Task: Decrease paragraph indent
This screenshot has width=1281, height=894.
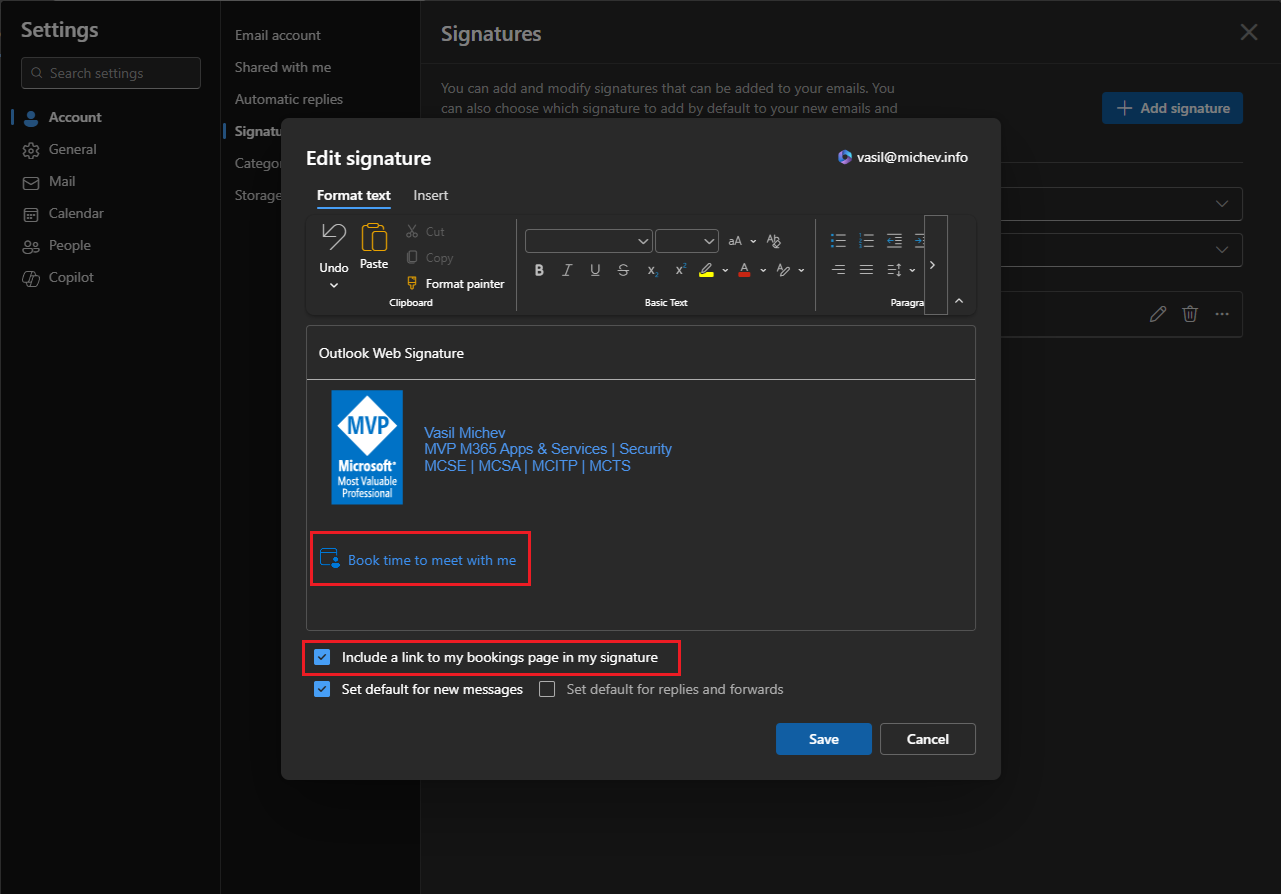Action: (894, 241)
